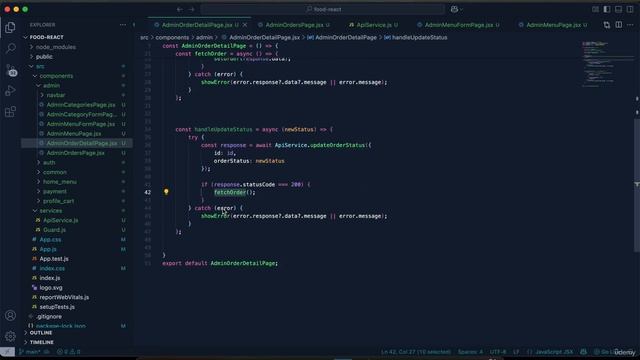
Task: Split the editor right
Action: pyautogui.click(x=619, y=25)
